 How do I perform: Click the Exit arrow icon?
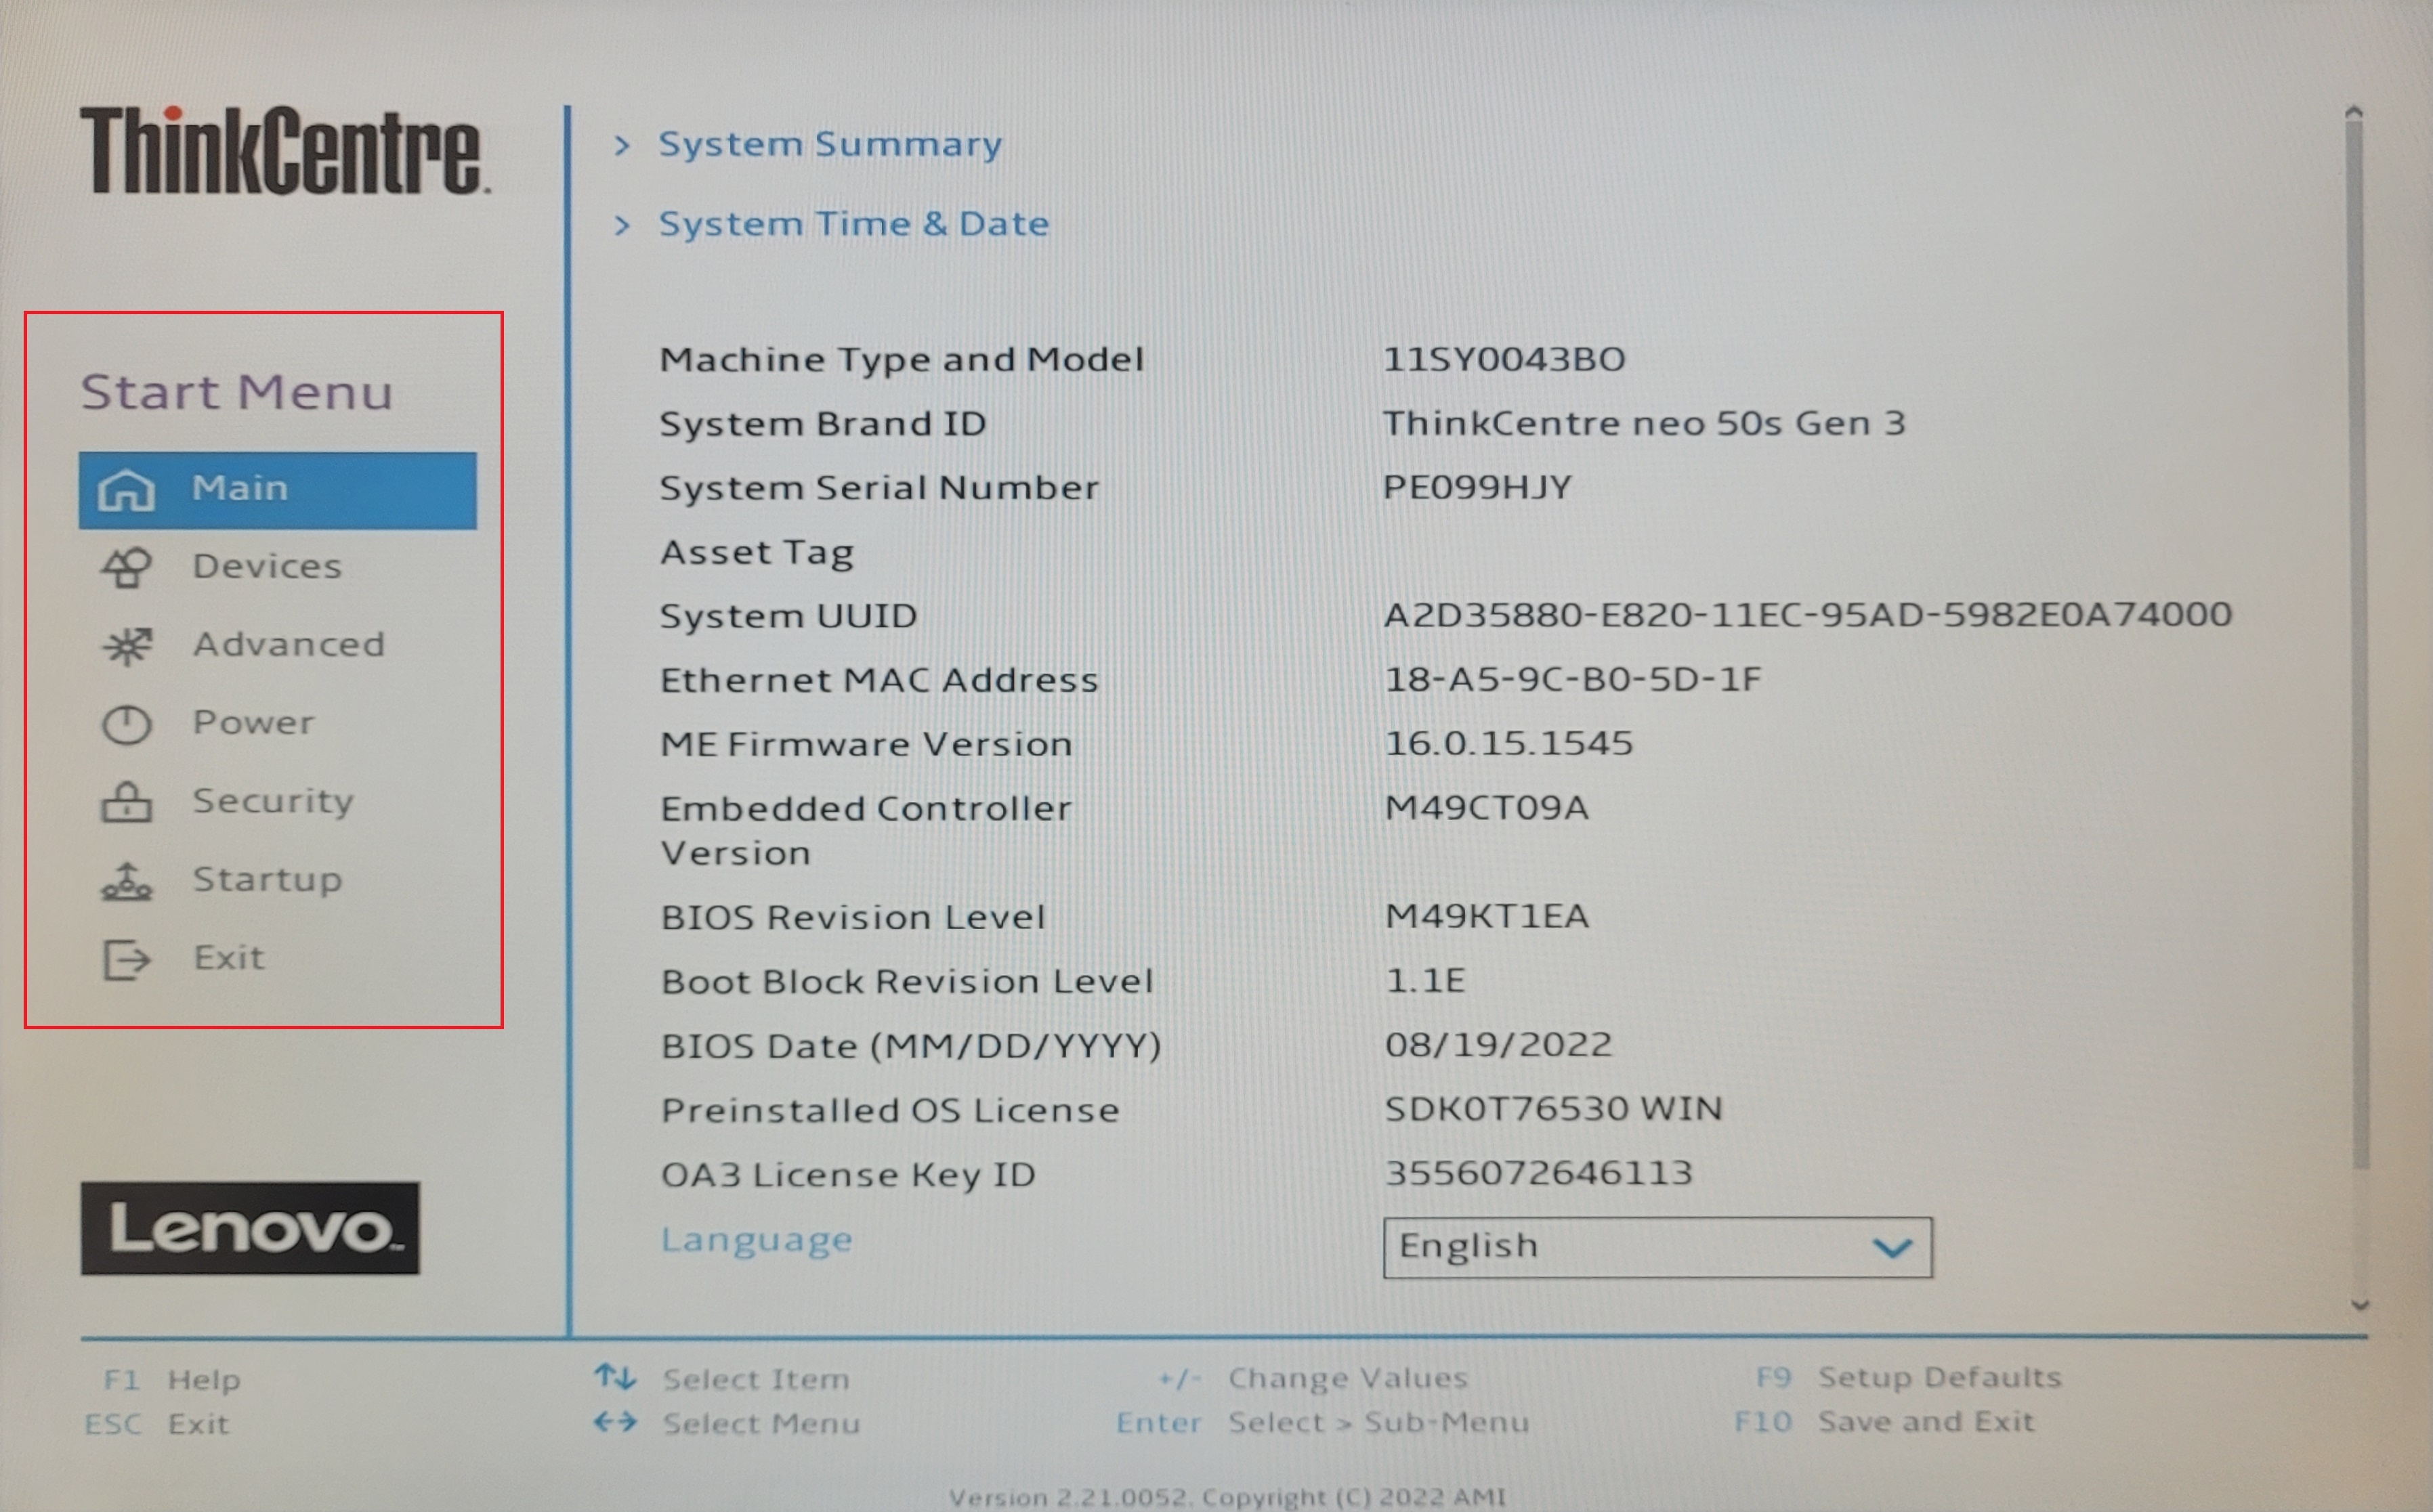click(126, 959)
